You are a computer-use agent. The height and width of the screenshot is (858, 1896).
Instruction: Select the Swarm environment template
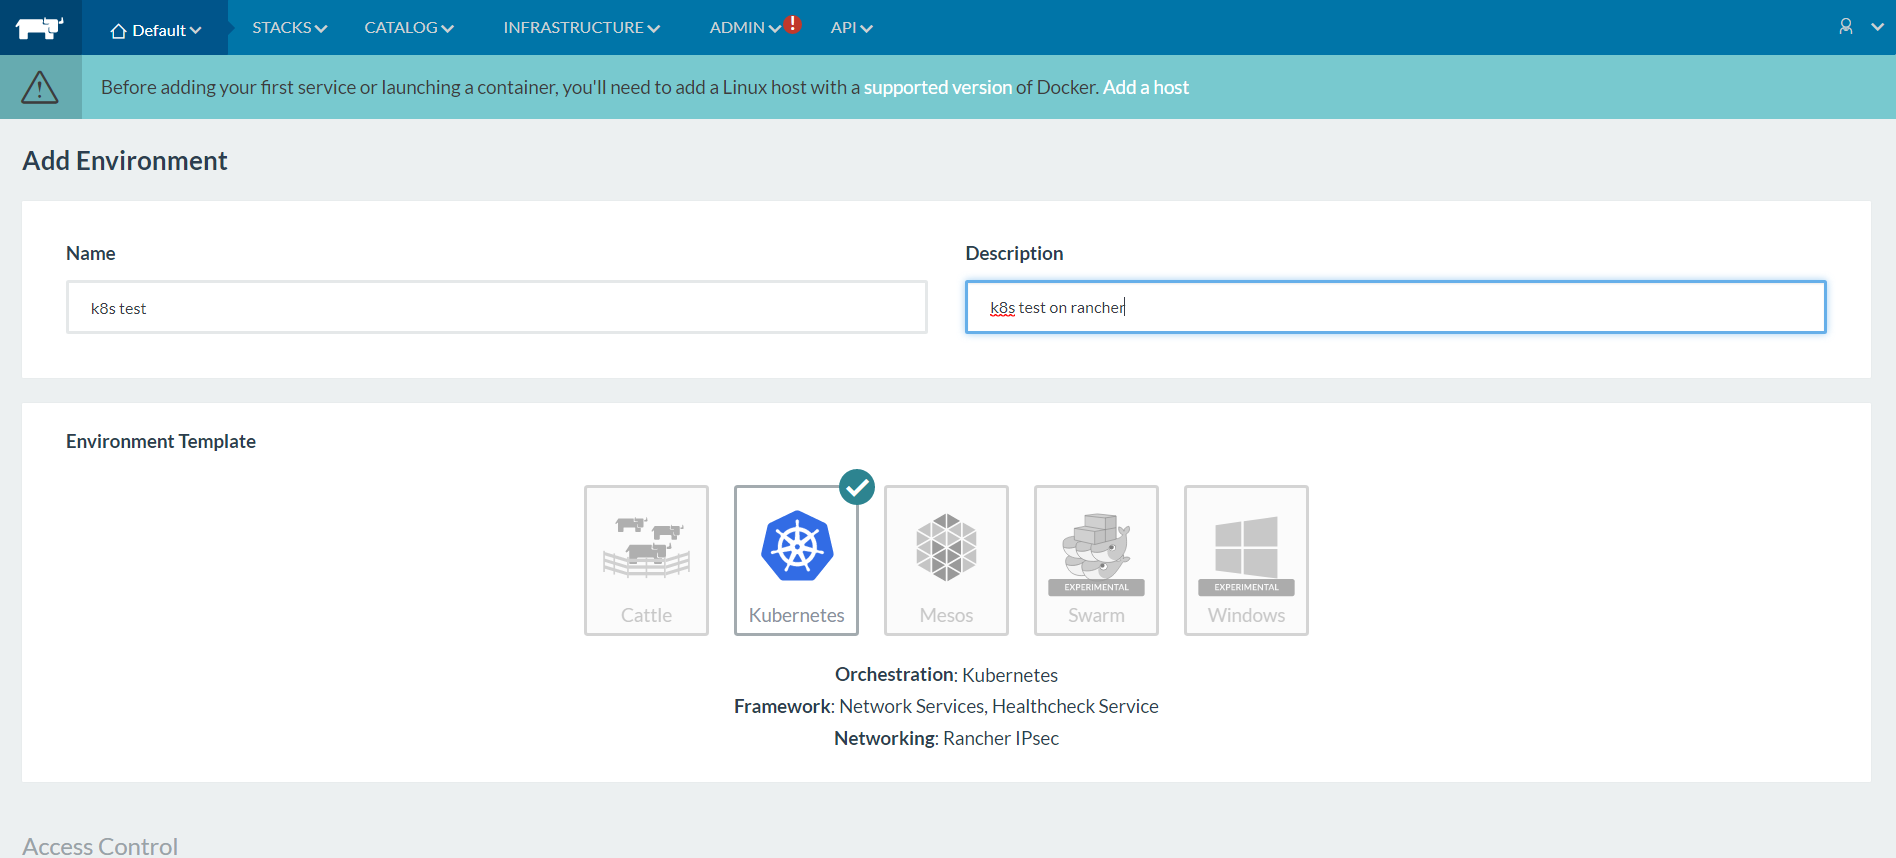[x=1096, y=560]
